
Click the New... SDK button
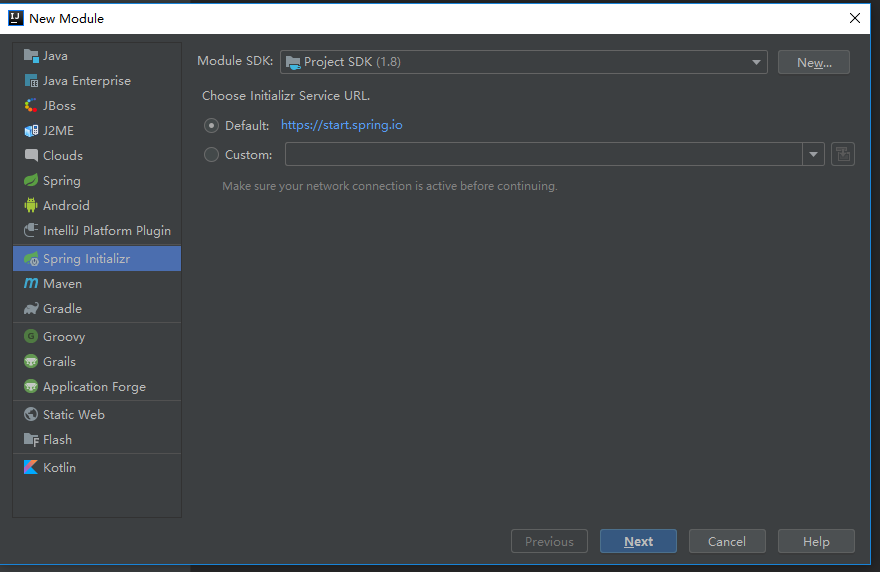coord(814,62)
